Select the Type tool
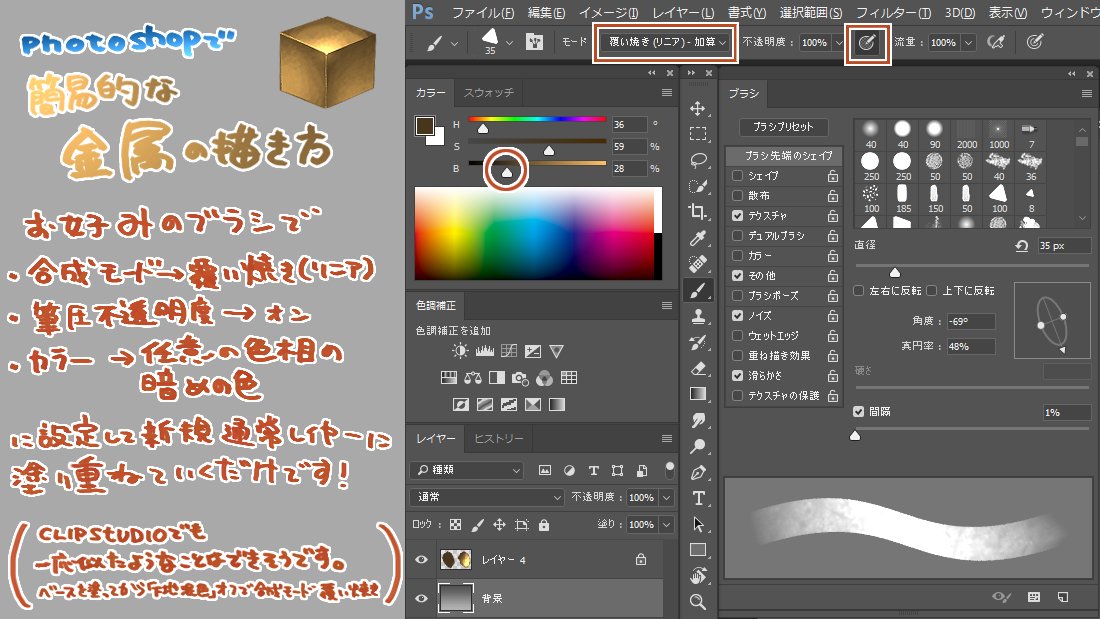Image resolution: width=1100 pixels, height=619 pixels. click(x=697, y=498)
